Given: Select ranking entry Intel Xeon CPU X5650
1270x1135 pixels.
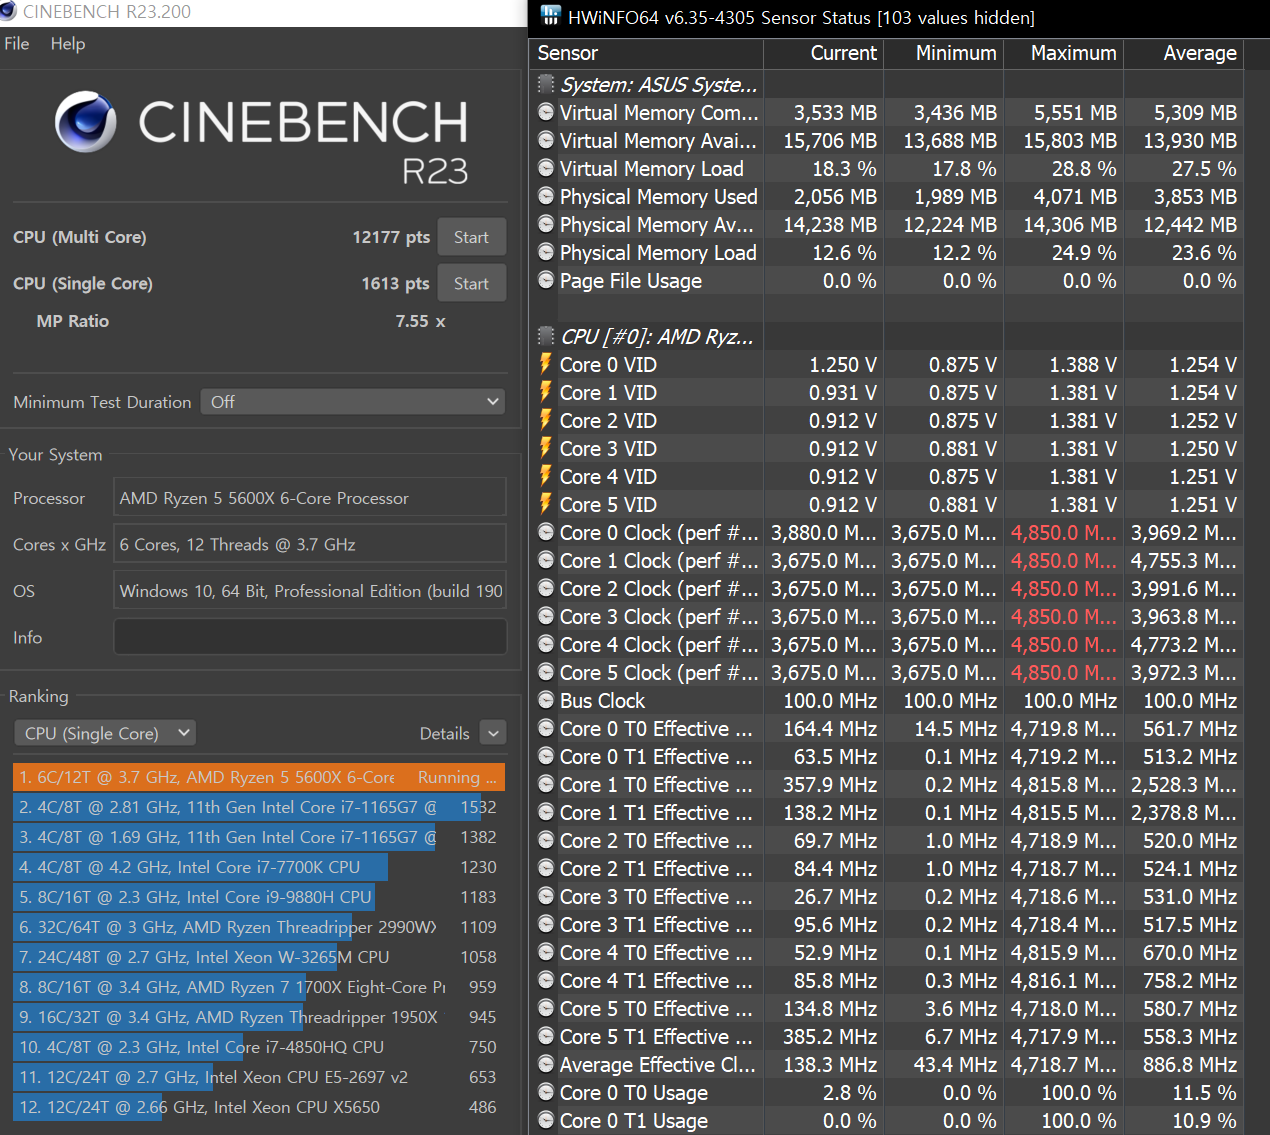Looking at the screenshot, I should tap(259, 1107).
